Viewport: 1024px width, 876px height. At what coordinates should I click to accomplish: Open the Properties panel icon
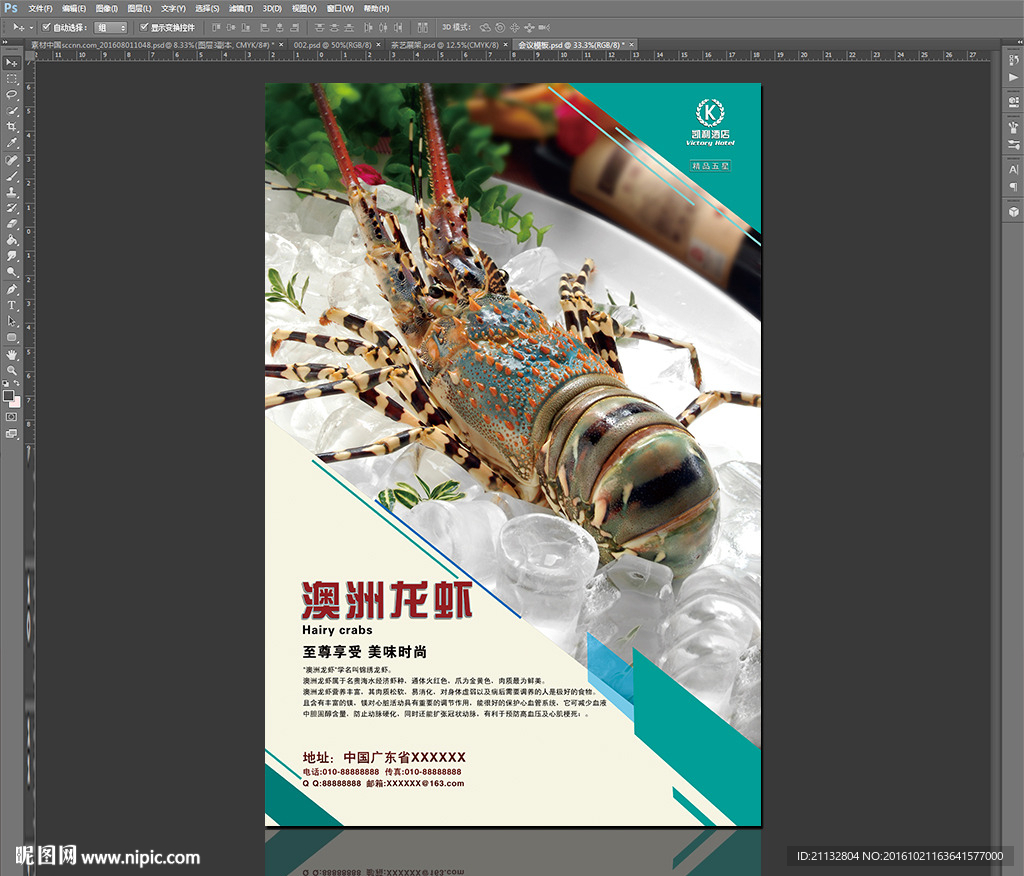(x=1014, y=102)
